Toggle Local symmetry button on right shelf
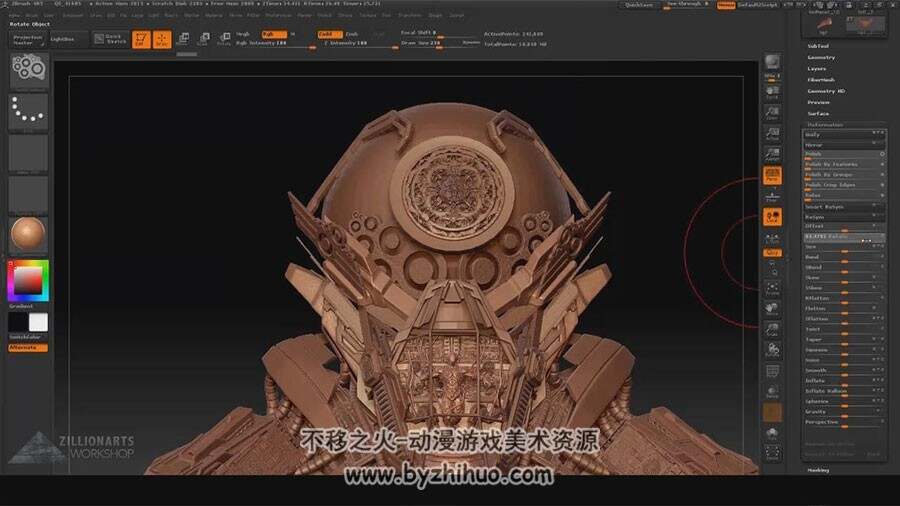Screen dimensions: 900x506 click(x=772, y=217)
